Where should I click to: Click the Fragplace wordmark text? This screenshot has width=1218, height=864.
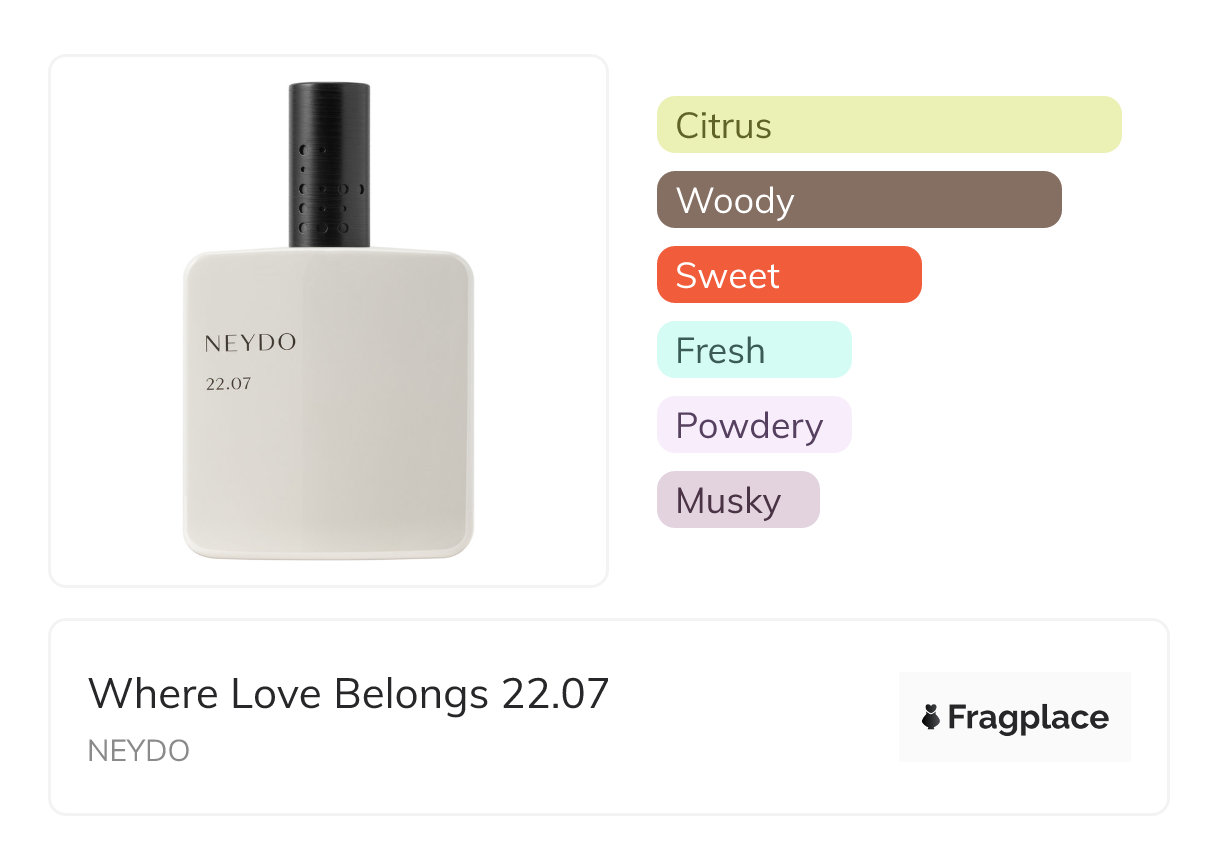(1028, 717)
